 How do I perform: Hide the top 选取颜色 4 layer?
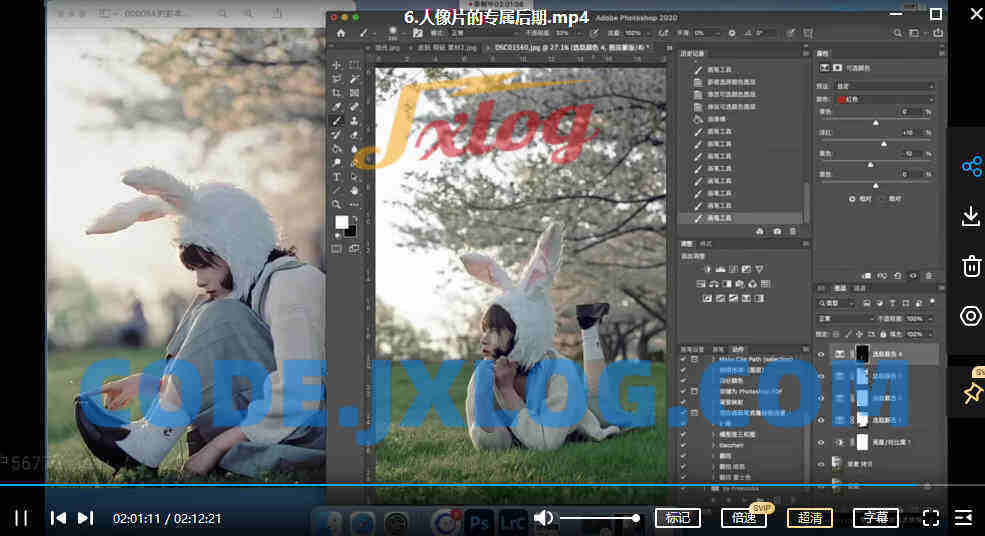click(821, 354)
